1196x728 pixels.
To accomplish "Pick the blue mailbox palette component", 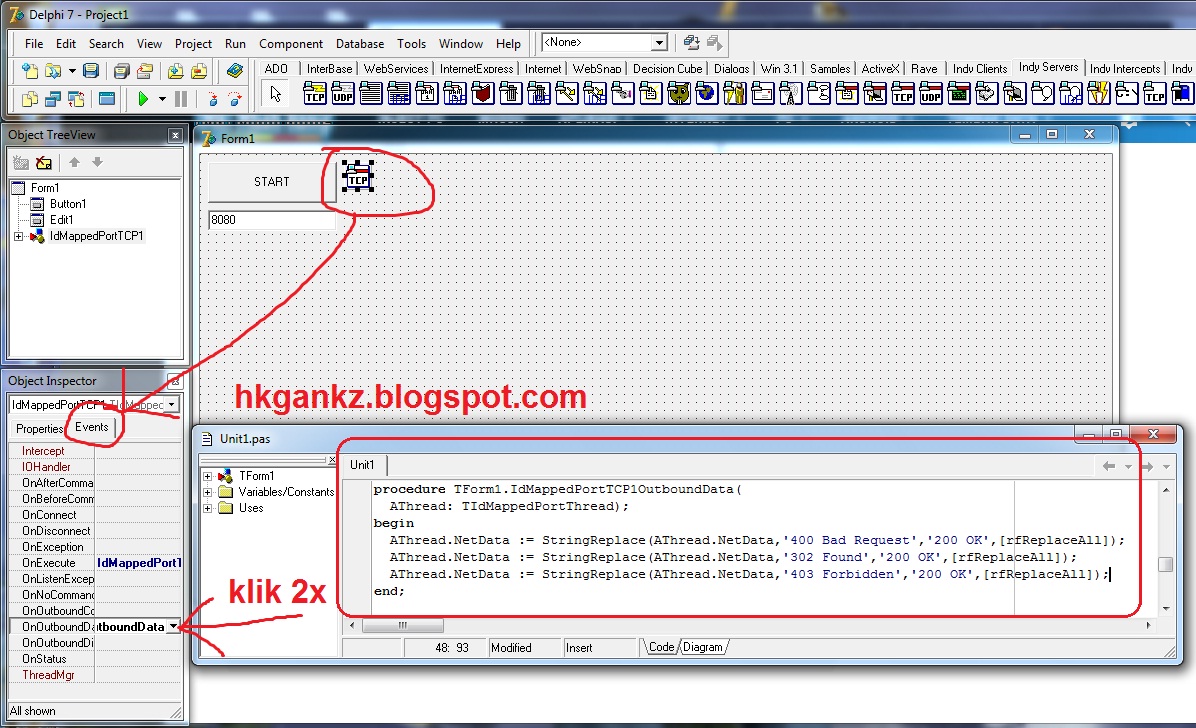I will 1183,94.
